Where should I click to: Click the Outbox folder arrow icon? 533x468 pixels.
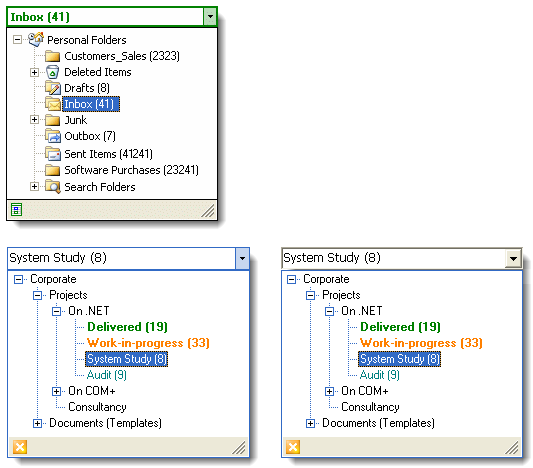(53, 136)
